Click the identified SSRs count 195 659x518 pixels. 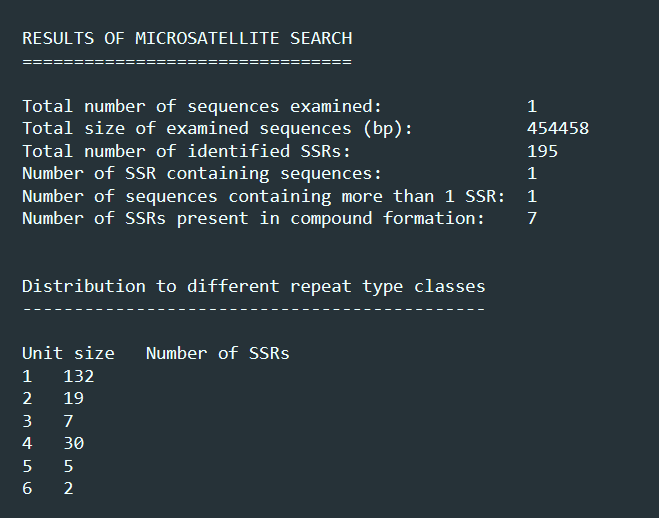[x=542, y=151]
